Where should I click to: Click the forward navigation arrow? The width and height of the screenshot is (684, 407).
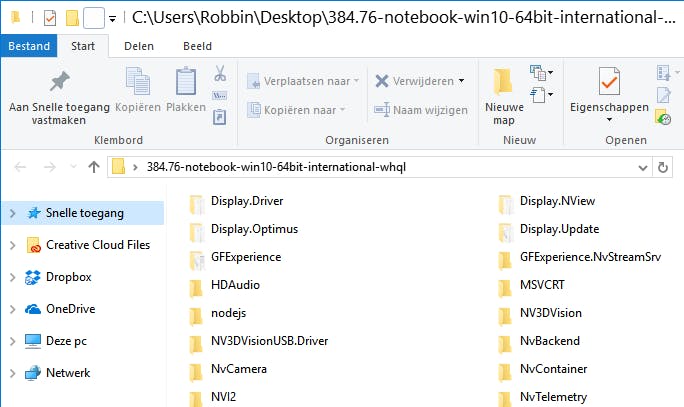click(x=50, y=167)
